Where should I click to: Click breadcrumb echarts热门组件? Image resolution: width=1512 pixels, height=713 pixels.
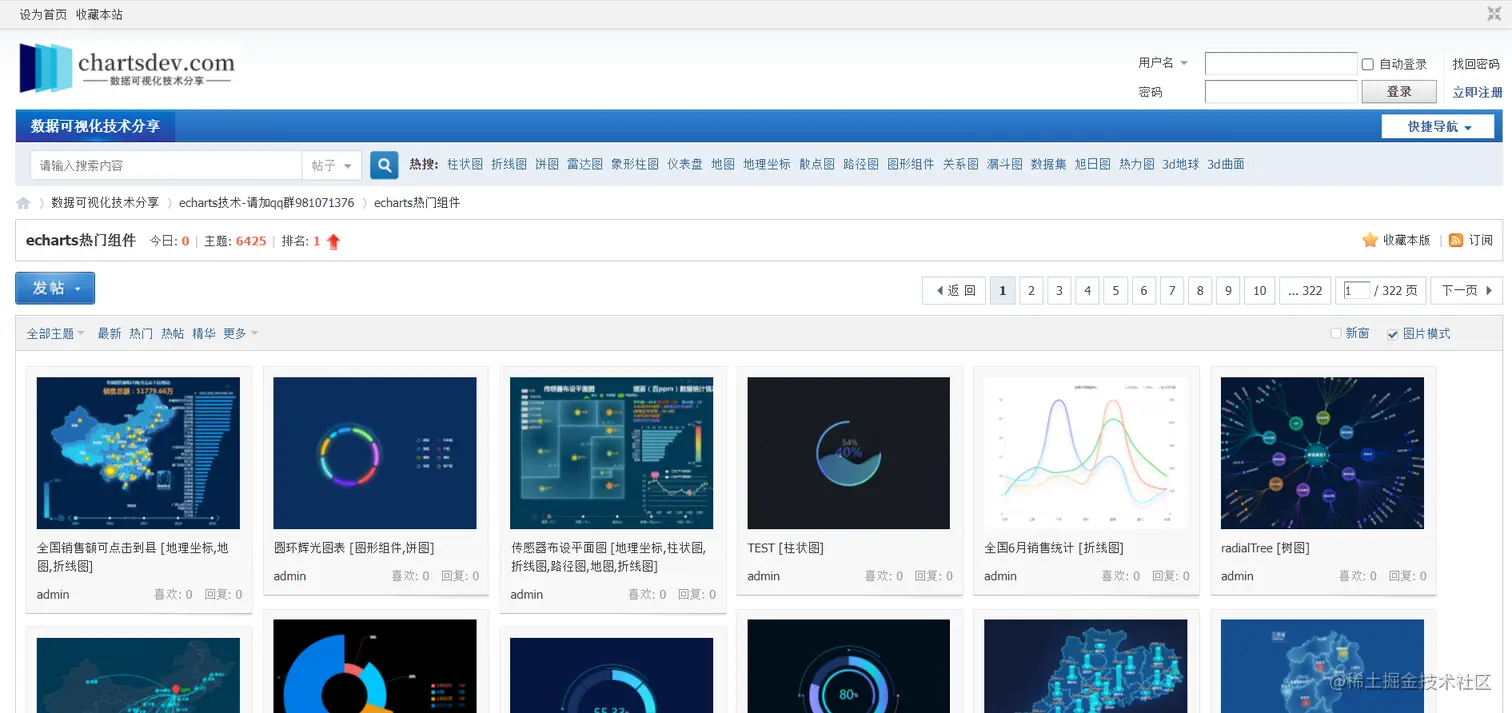[x=417, y=203]
